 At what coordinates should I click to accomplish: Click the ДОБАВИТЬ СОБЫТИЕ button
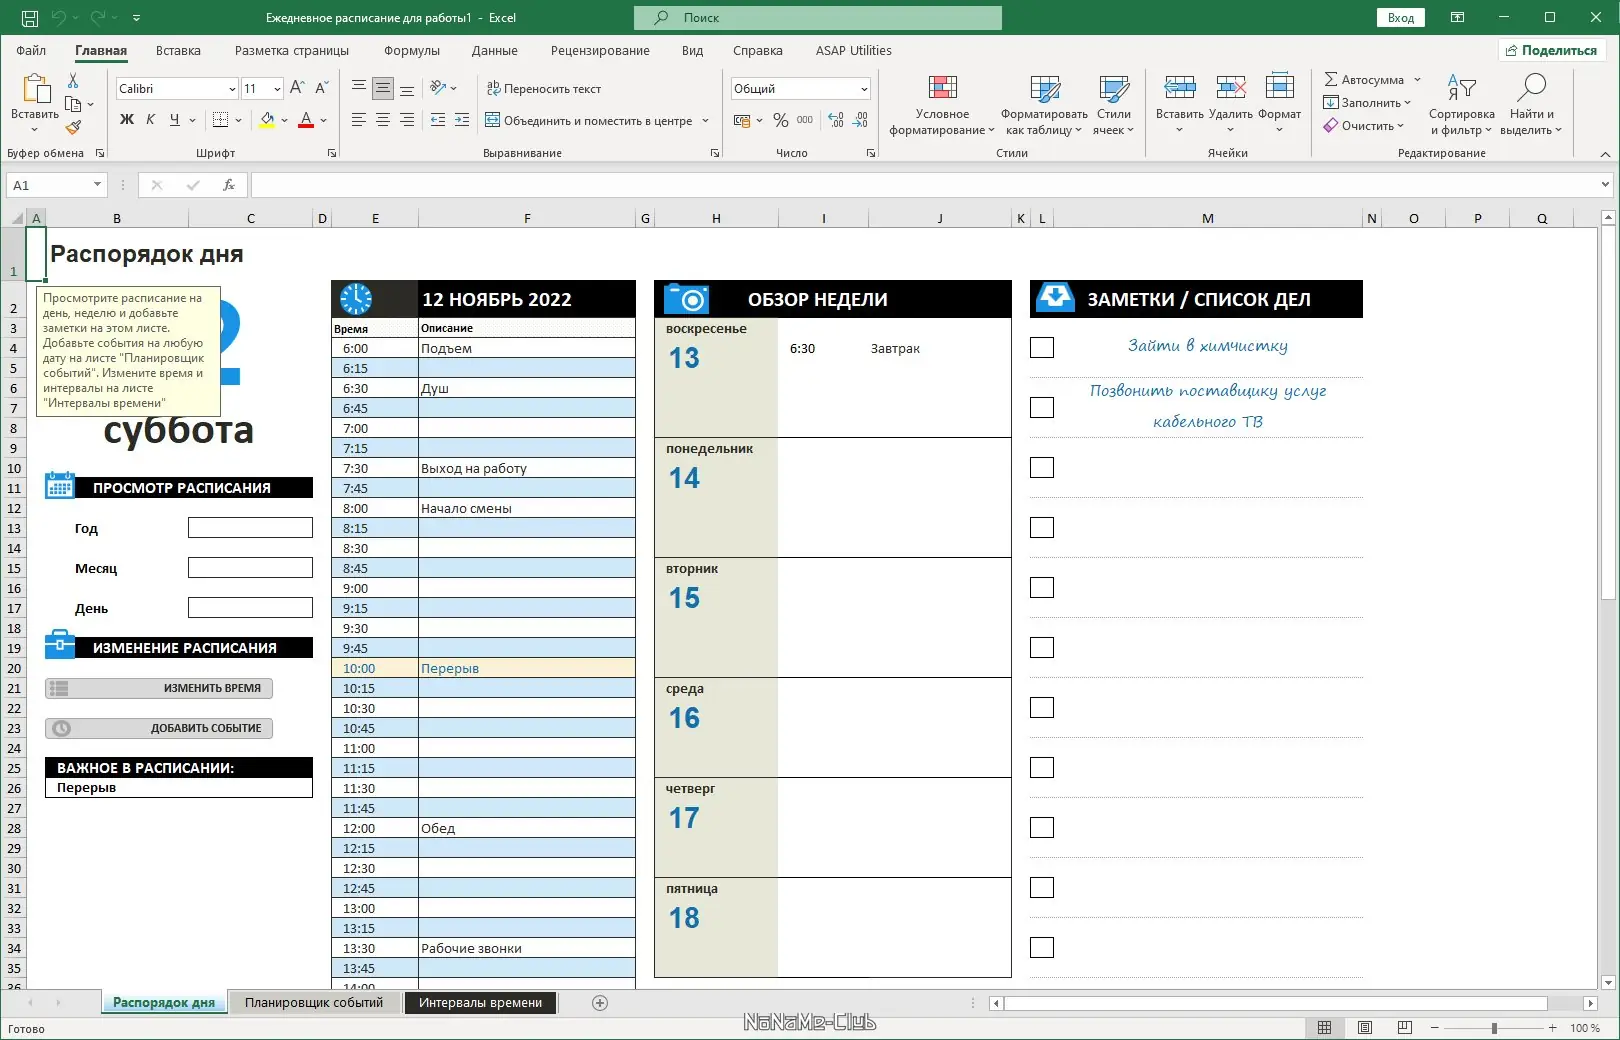click(159, 728)
